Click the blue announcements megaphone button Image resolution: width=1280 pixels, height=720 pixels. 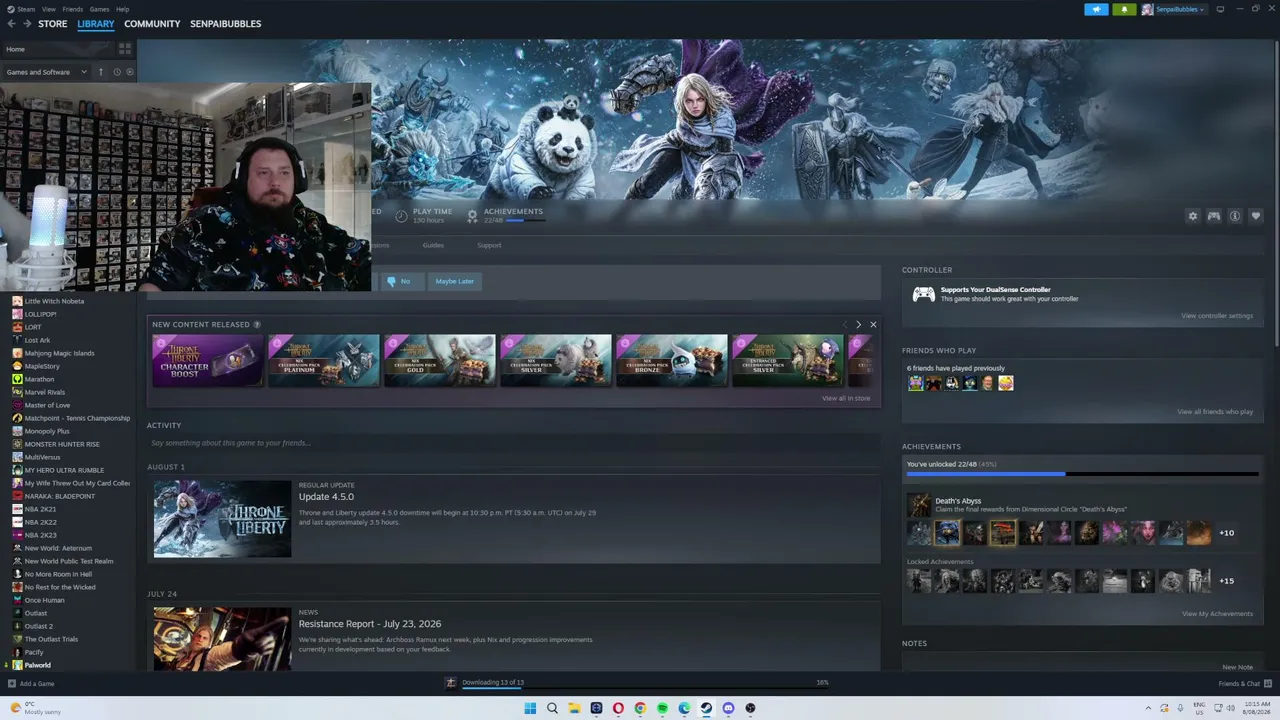pos(1096,9)
